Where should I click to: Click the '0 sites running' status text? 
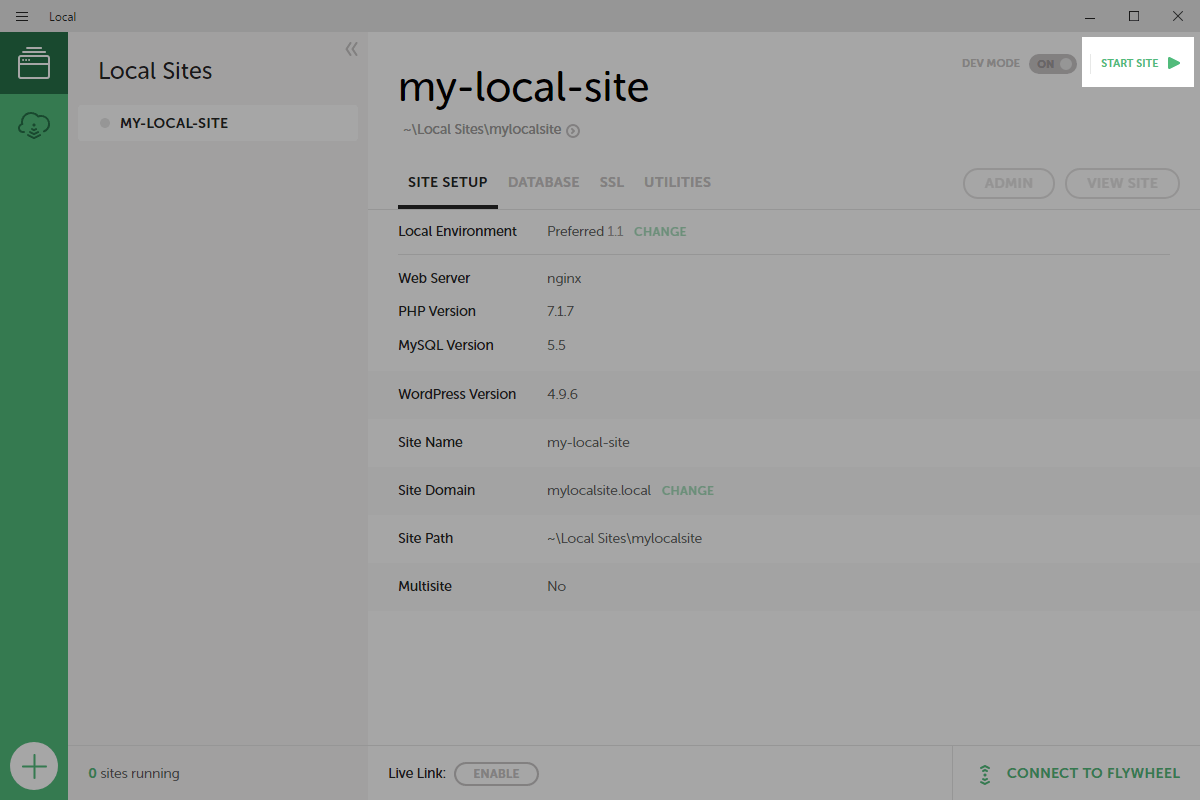[134, 773]
